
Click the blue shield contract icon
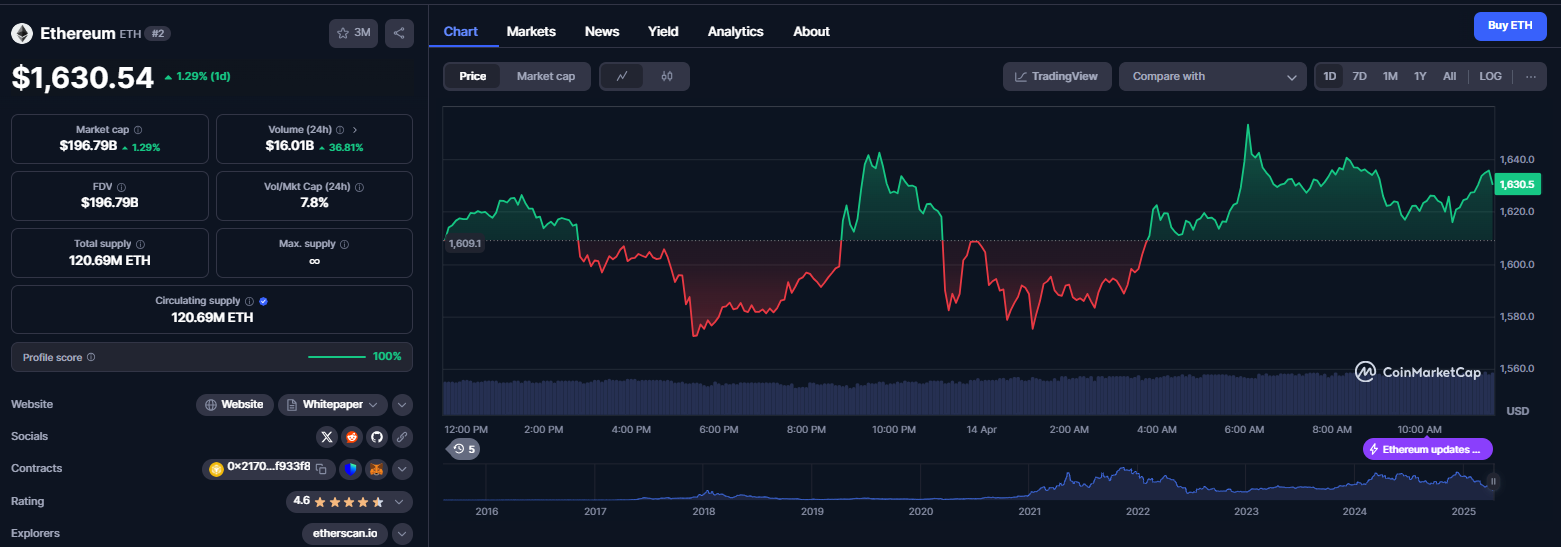(351, 469)
